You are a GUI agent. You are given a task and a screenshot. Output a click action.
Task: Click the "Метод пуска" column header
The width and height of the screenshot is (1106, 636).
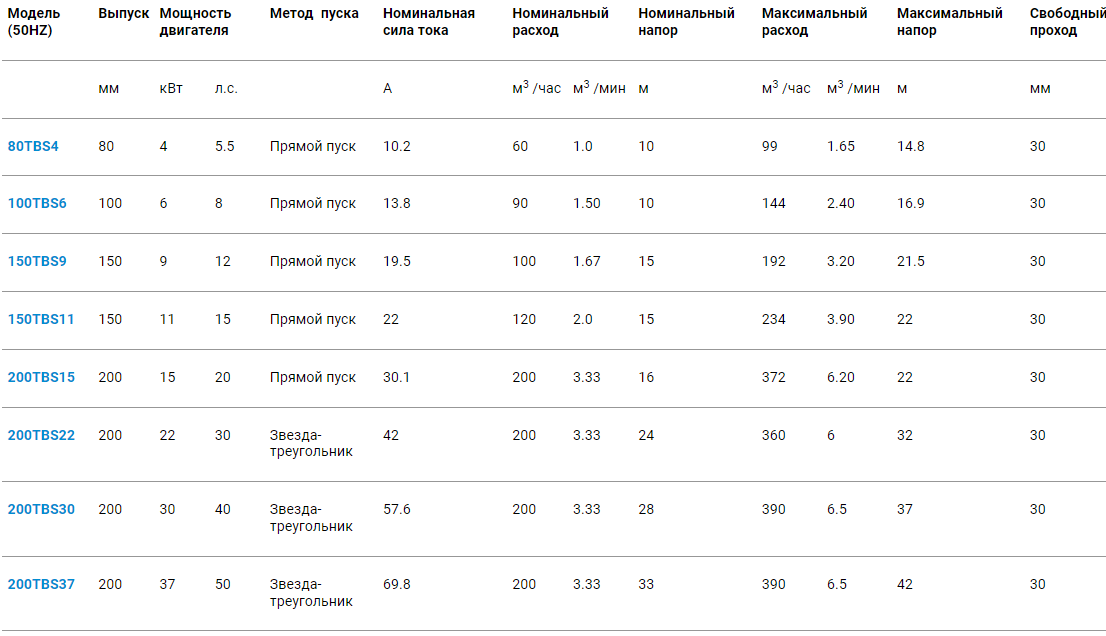[x=314, y=14]
